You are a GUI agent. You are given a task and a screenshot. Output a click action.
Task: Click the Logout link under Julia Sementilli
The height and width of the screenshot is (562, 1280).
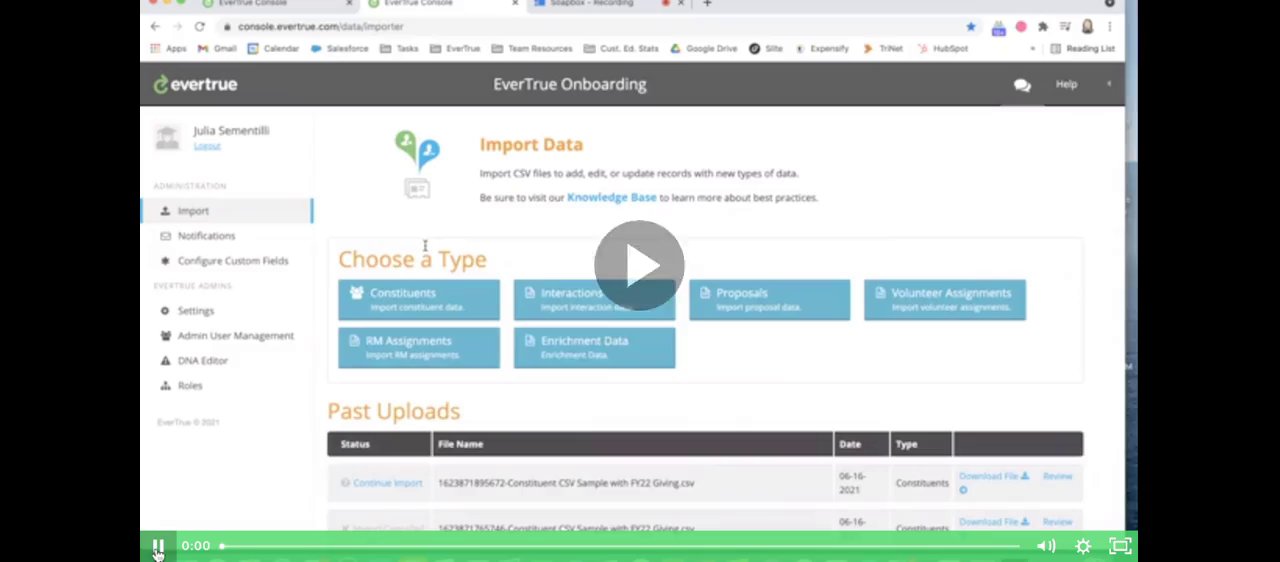coord(207,146)
